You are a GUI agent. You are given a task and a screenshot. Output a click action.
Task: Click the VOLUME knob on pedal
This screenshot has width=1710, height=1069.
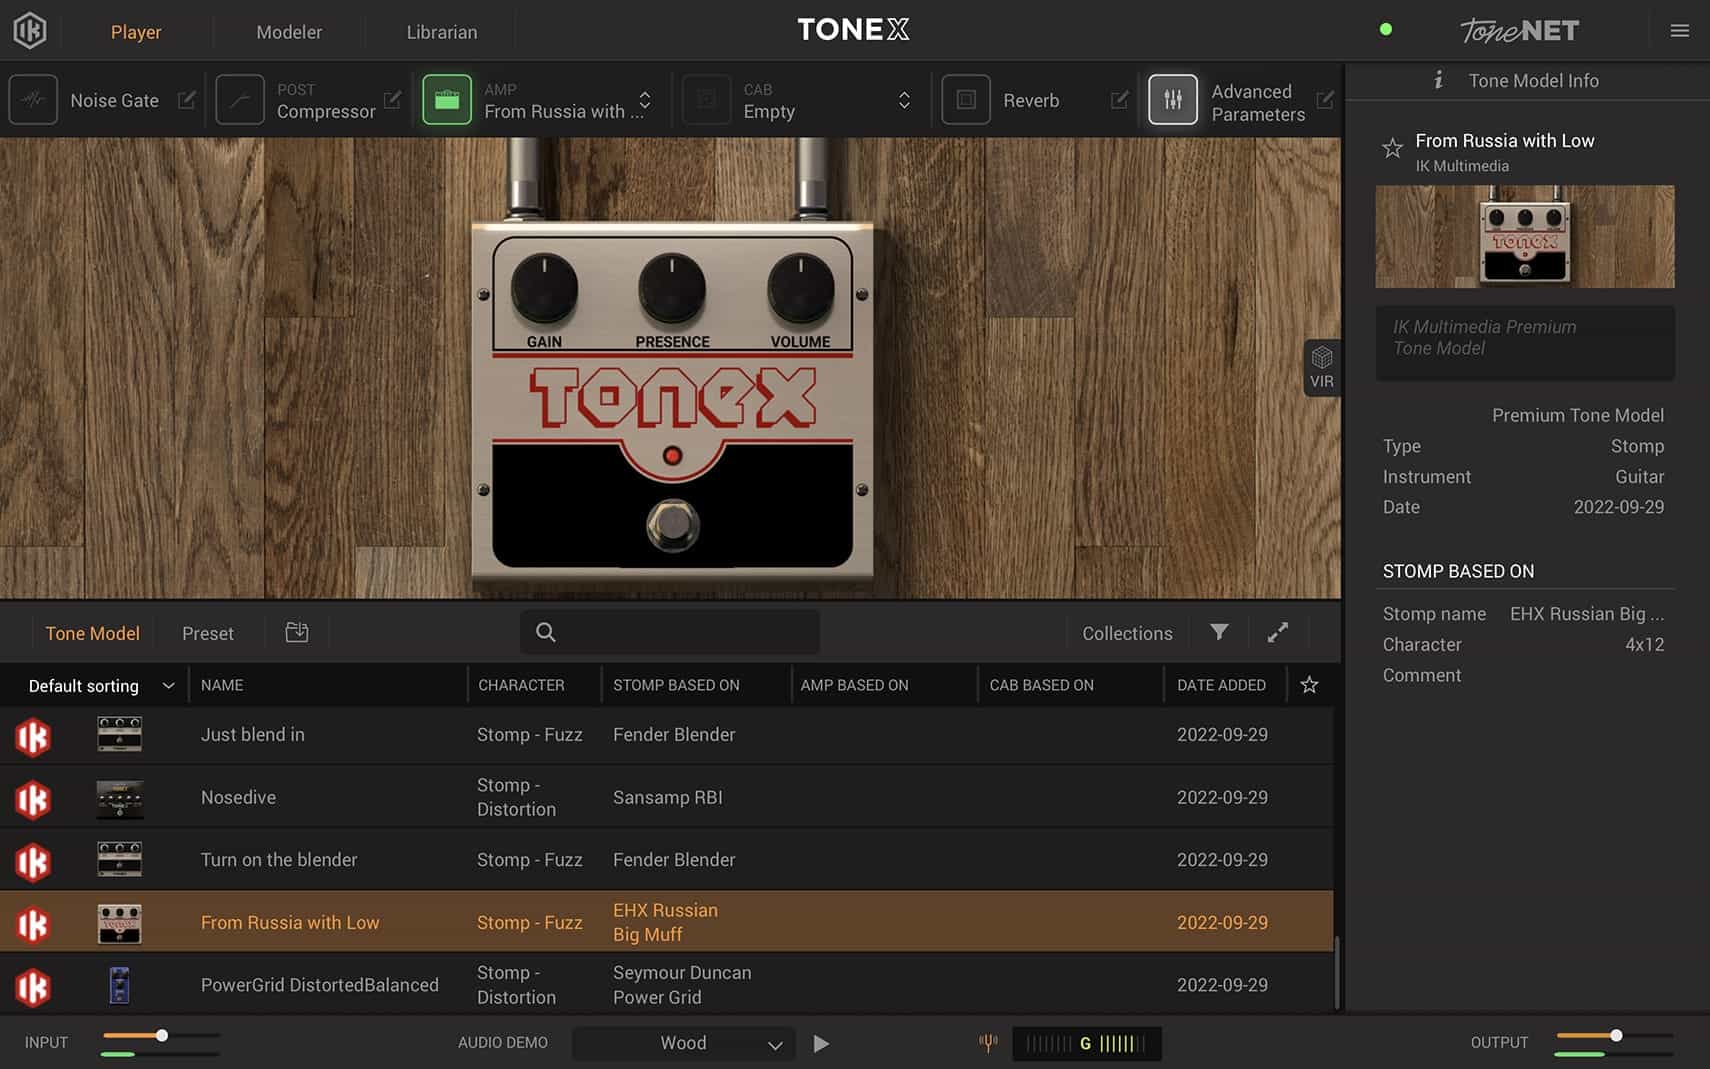pos(800,288)
